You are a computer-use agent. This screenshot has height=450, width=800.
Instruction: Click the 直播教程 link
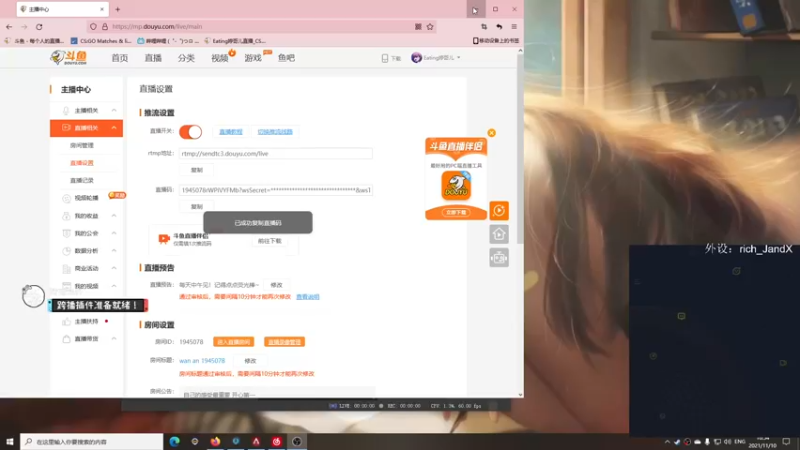[x=231, y=132]
